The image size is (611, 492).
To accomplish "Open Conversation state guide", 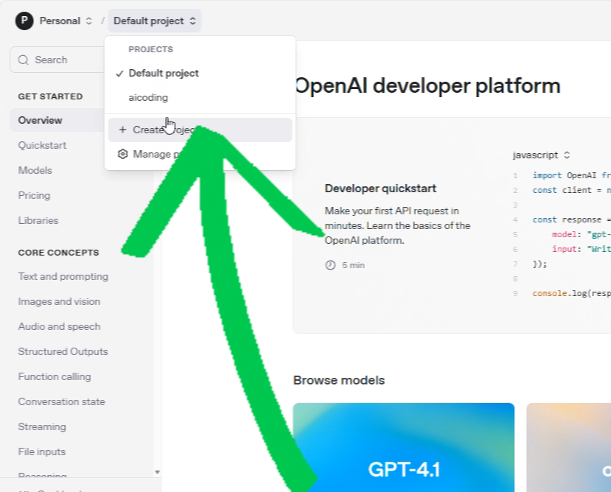I will point(62,402).
